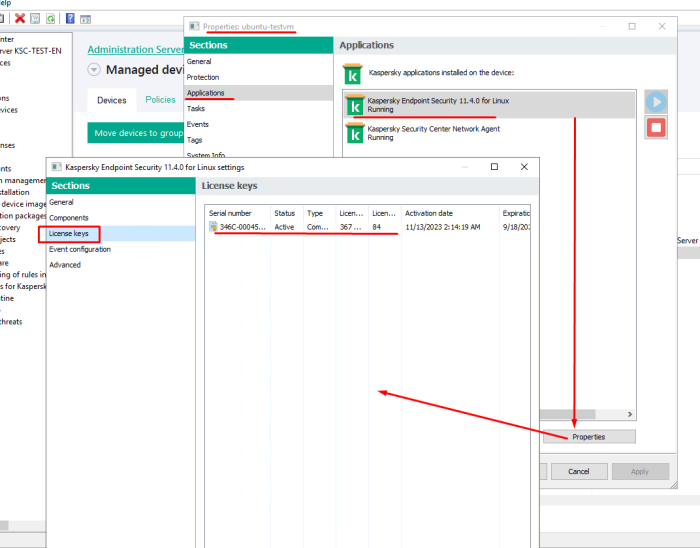Switch to the Devices tab

pyautogui.click(x=112, y=100)
